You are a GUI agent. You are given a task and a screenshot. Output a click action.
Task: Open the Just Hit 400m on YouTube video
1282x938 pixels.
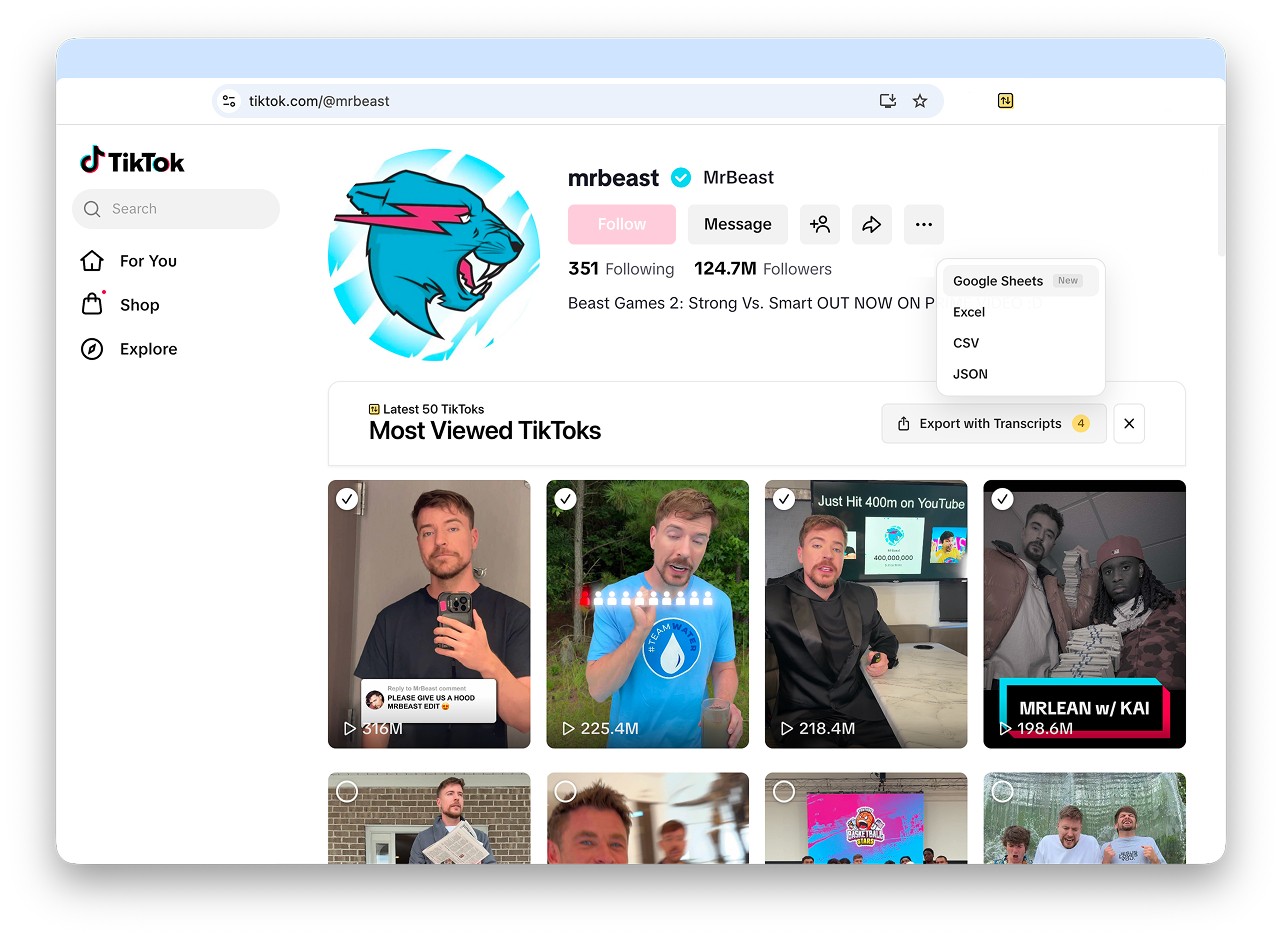tap(866, 614)
